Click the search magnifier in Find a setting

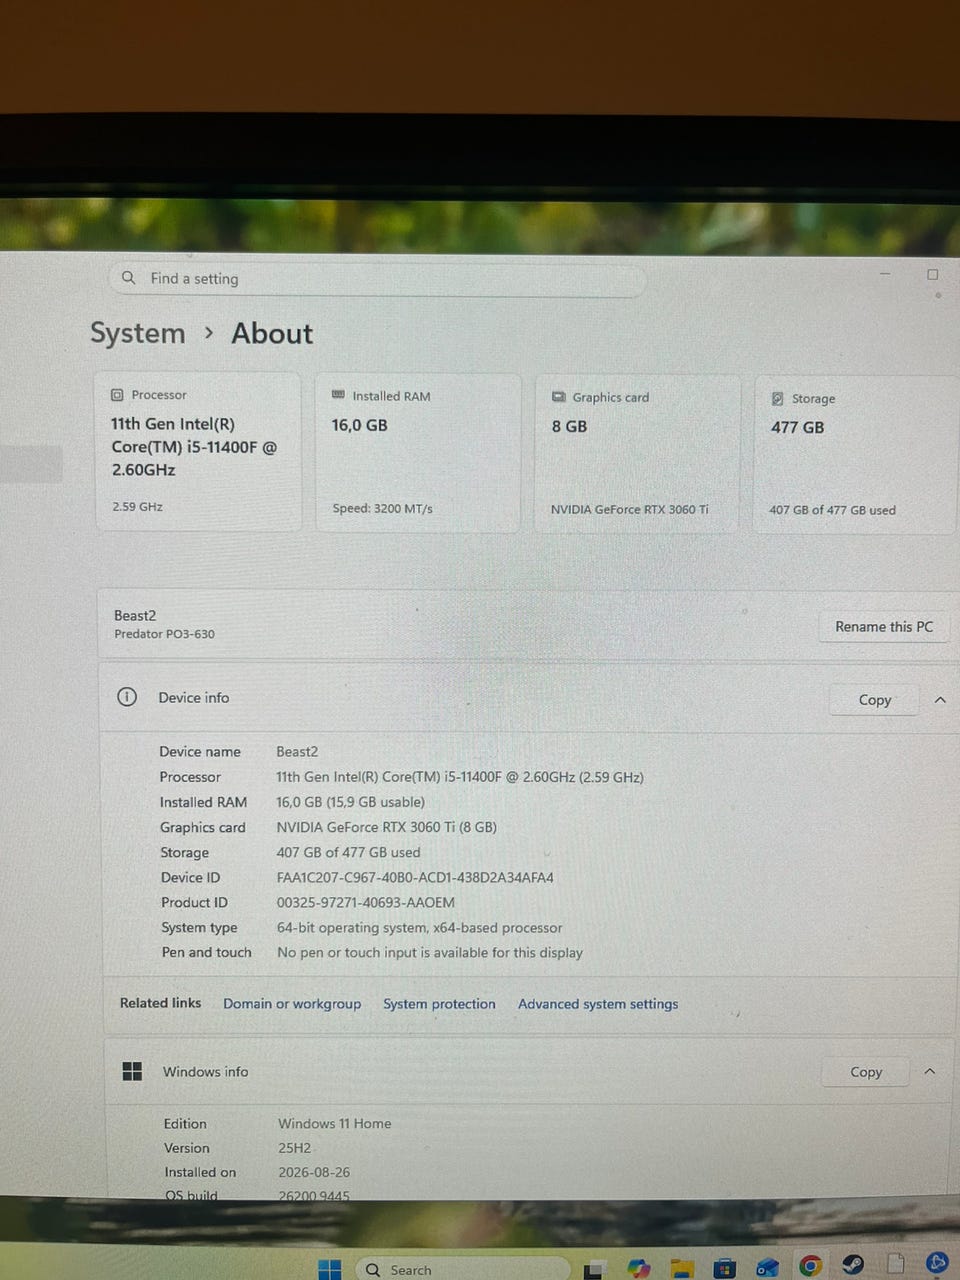tap(128, 278)
